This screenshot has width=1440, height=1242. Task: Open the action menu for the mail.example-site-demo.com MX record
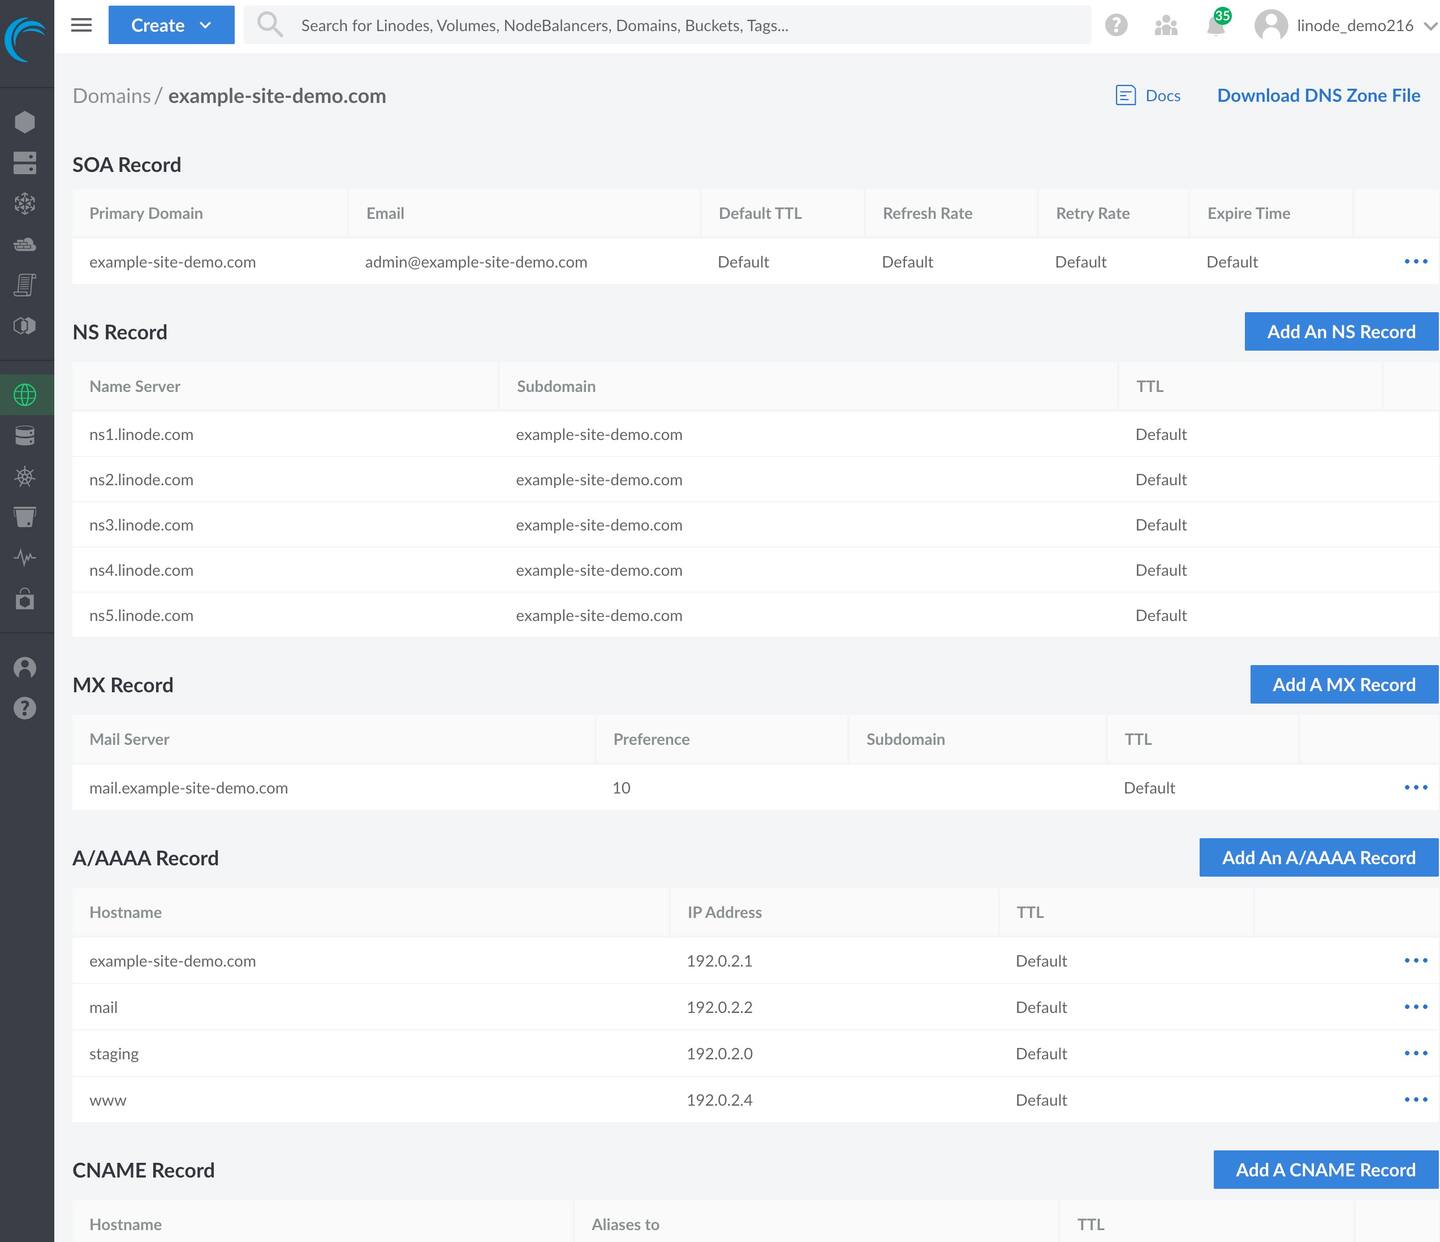click(1415, 788)
